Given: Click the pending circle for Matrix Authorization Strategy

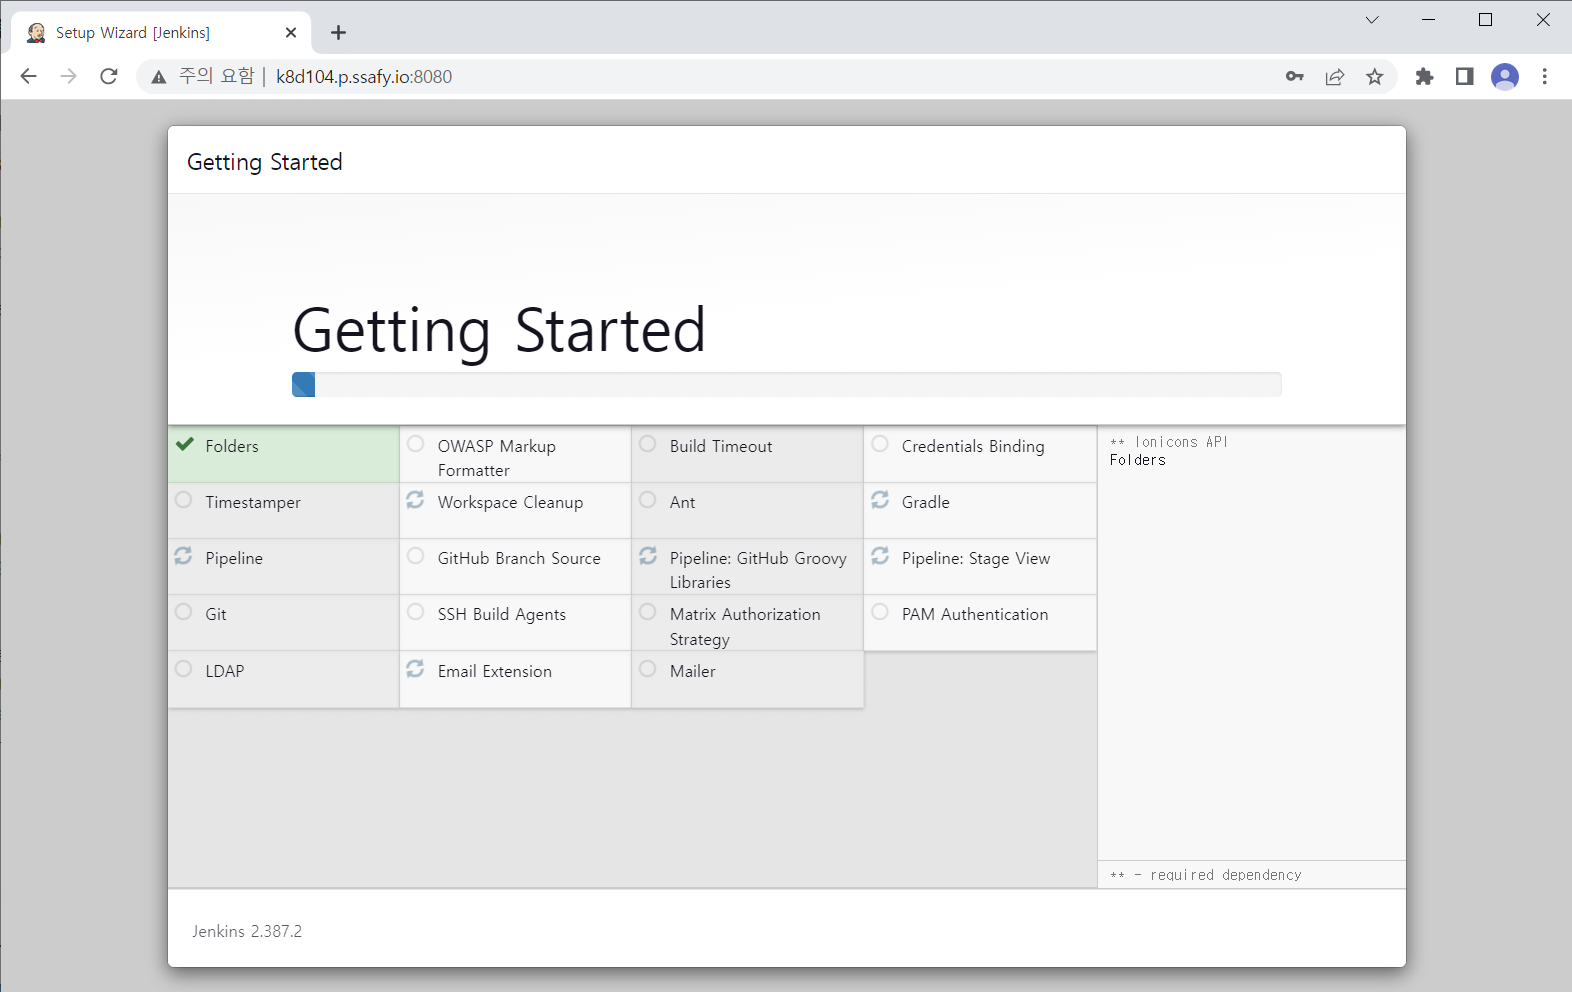Looking at the screenshot, I should coord(648,611).
